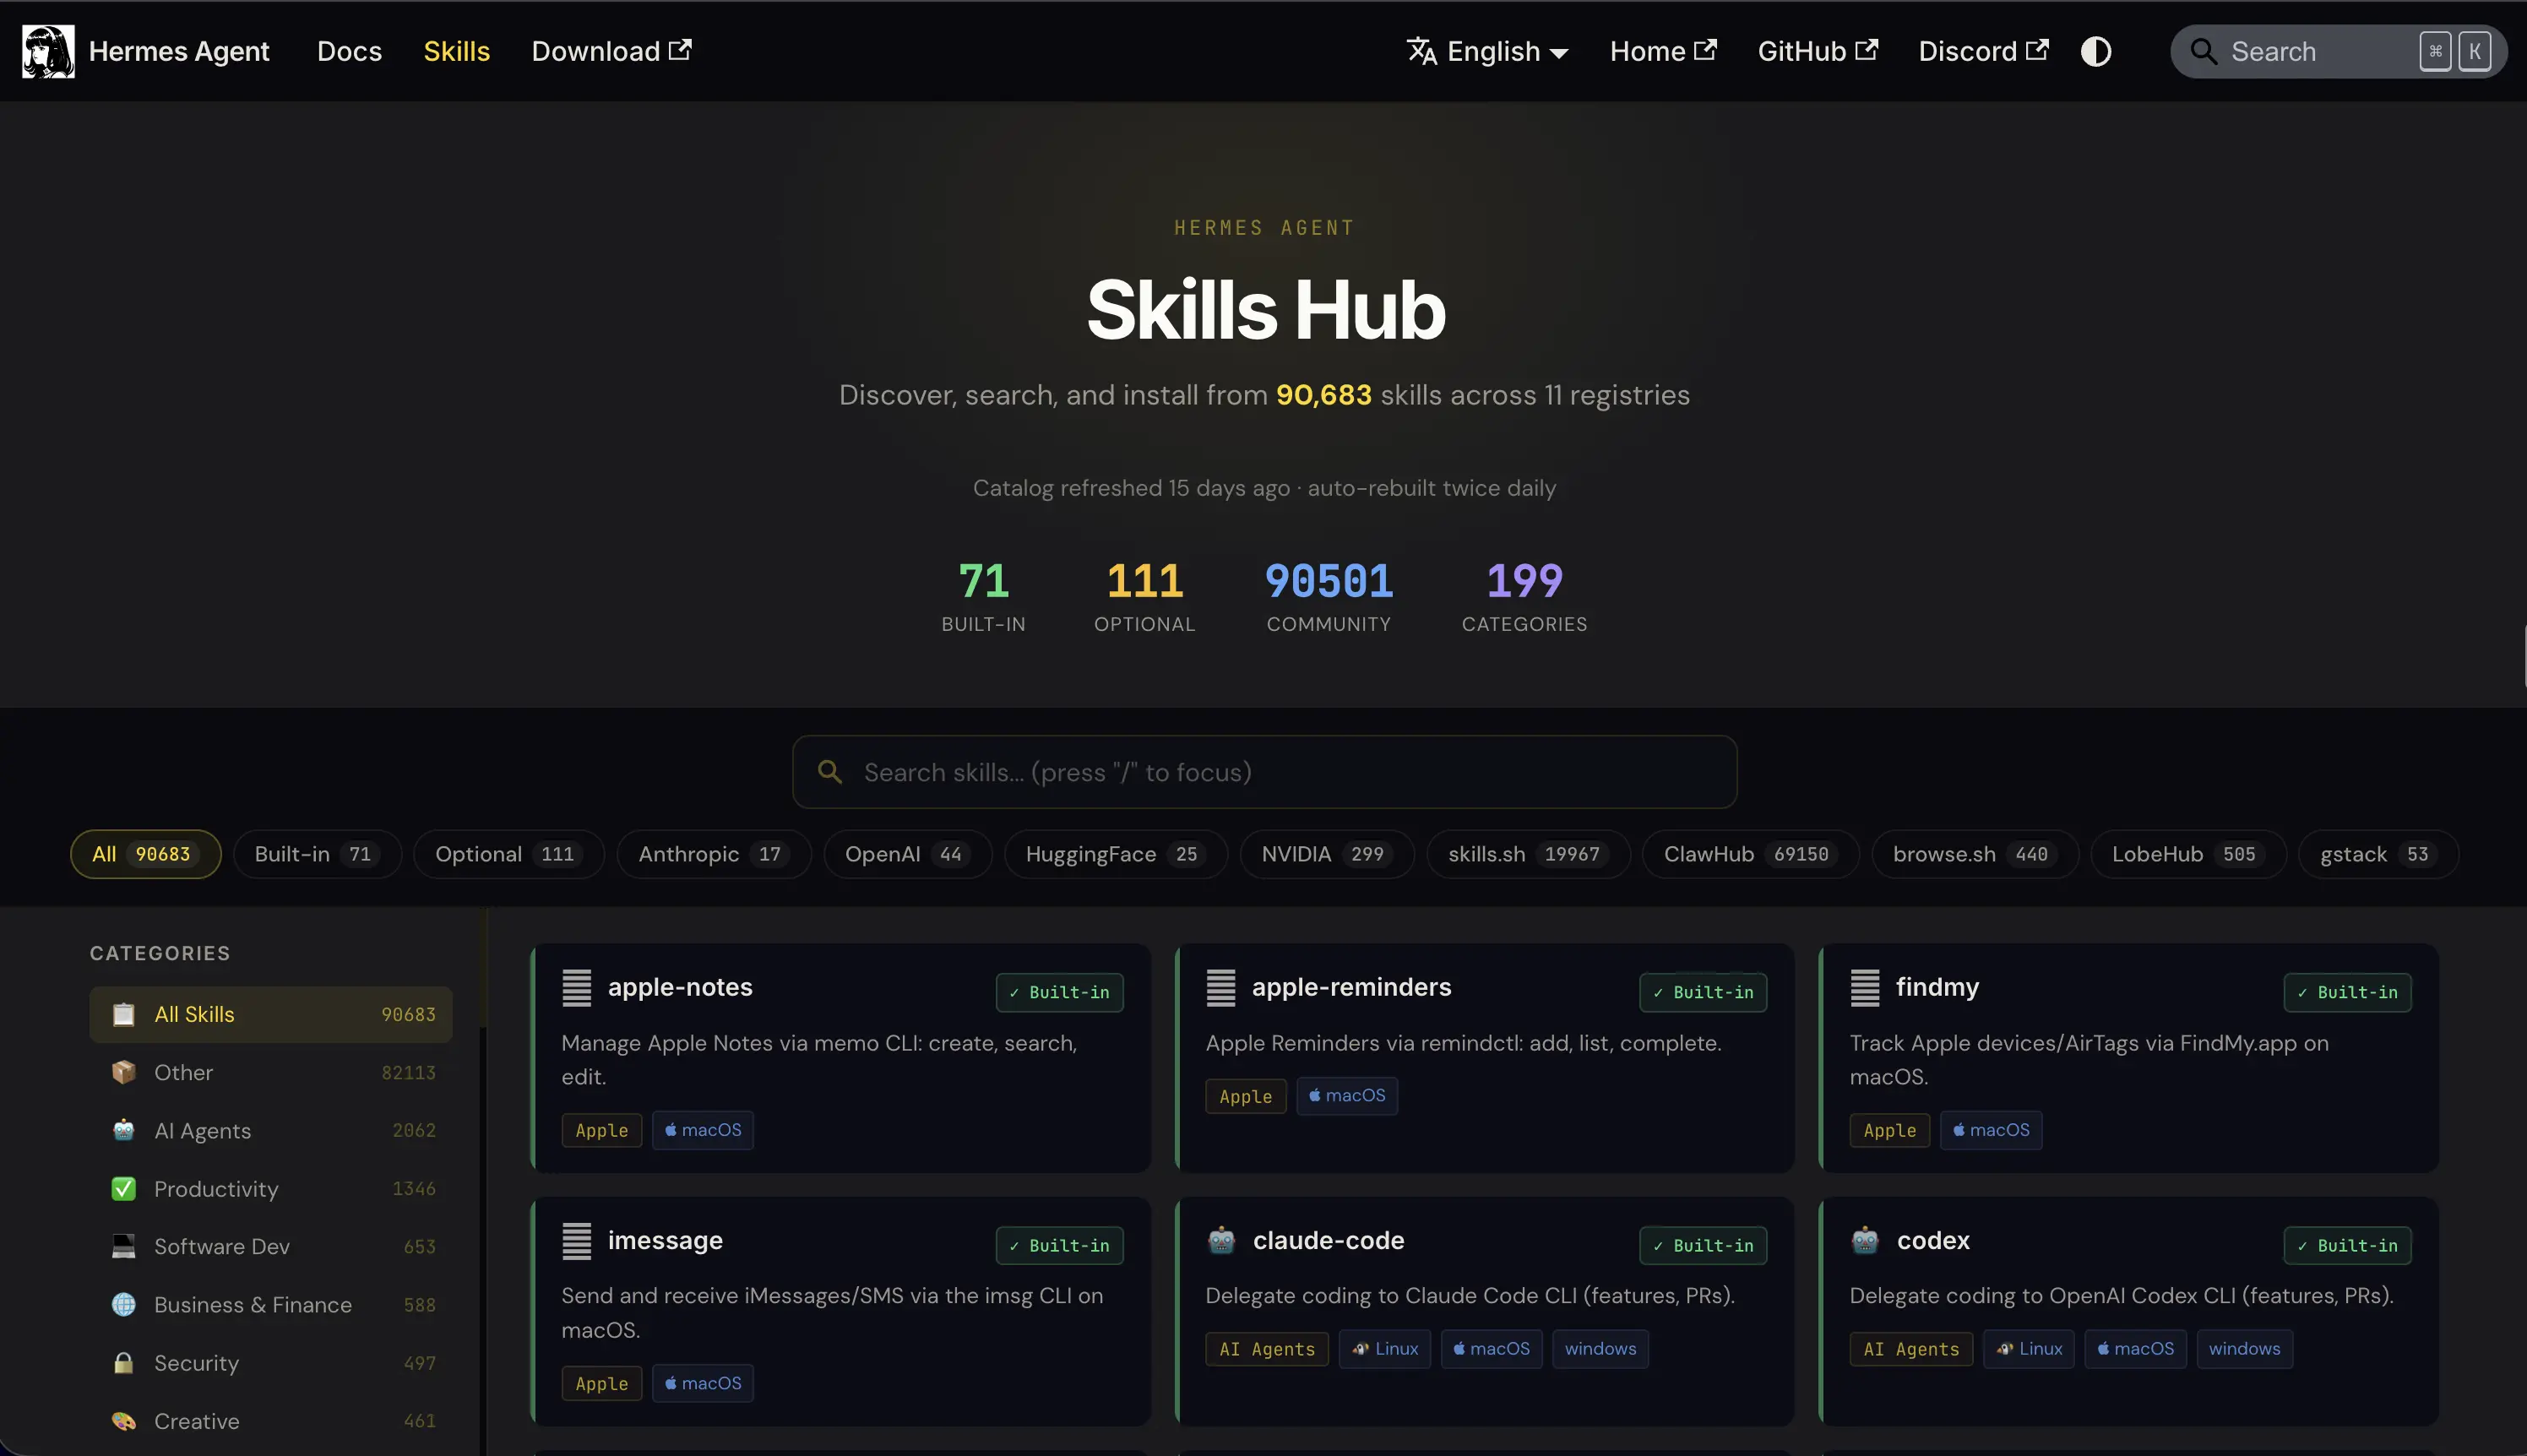
Task: Filter by OpenAI registry chip
Action: click(x=908, y=855)
